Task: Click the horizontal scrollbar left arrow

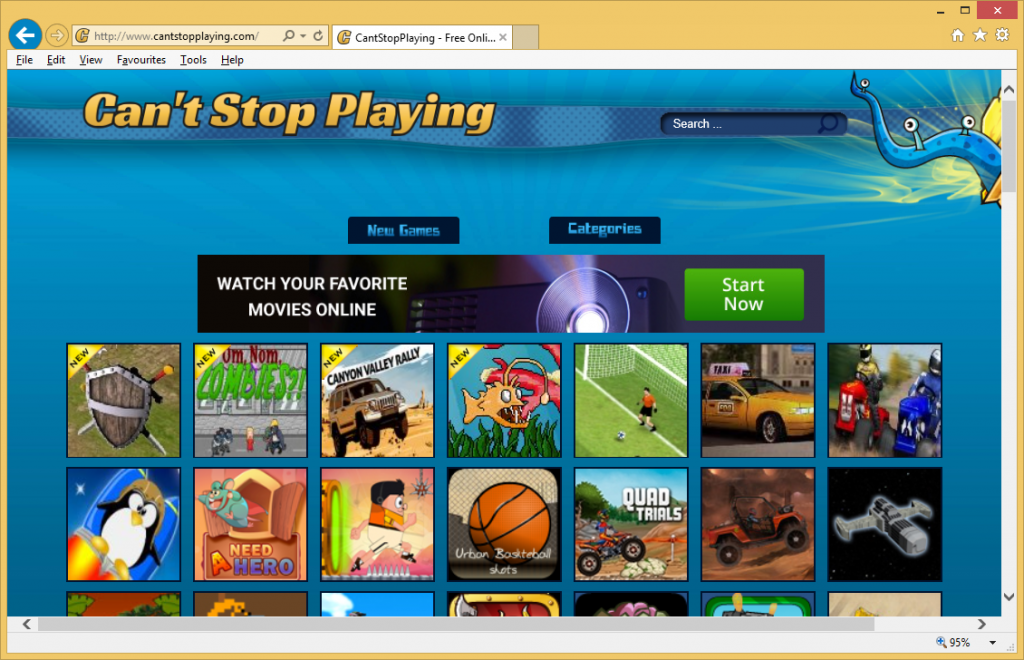Action: pos(27,624)
